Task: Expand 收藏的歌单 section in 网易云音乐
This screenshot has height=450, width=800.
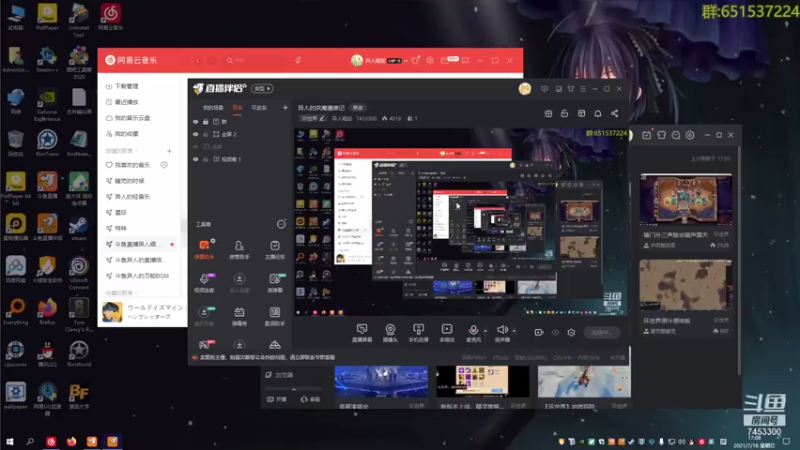Action: click(x=121, y=293)
